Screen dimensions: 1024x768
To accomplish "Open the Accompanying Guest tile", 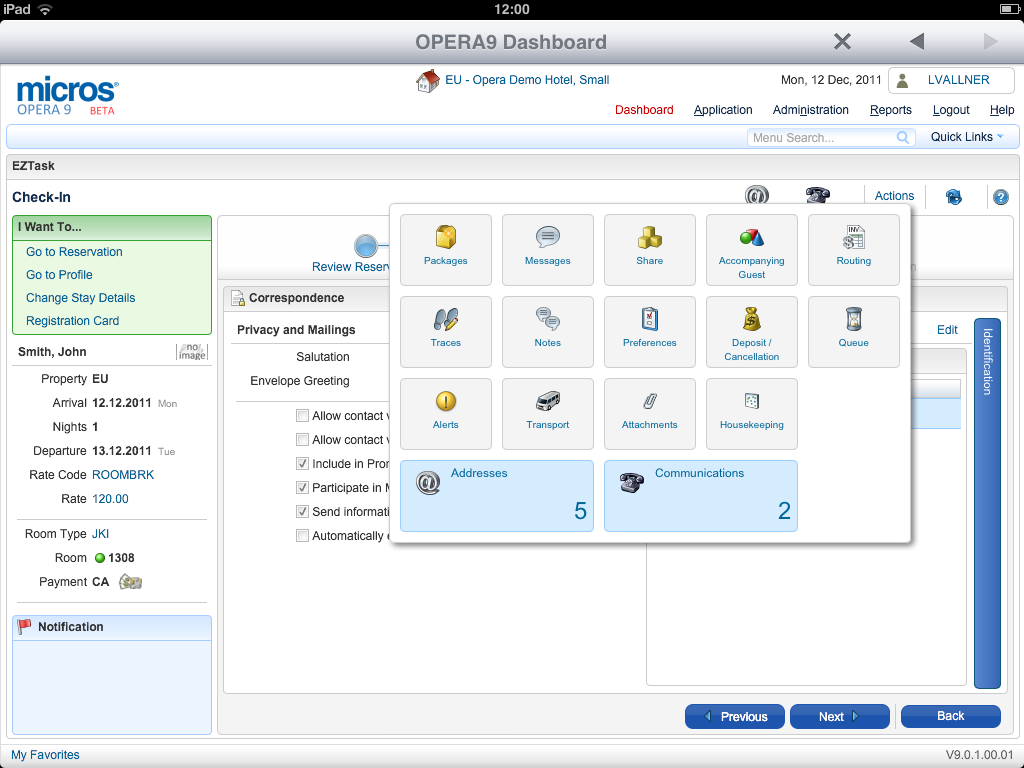I will point(751,249).
